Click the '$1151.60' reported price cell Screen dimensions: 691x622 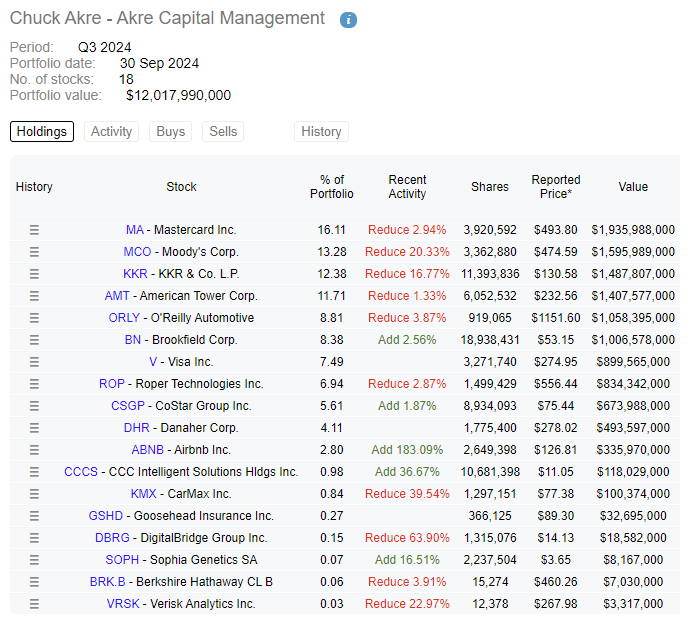[556, 318]
